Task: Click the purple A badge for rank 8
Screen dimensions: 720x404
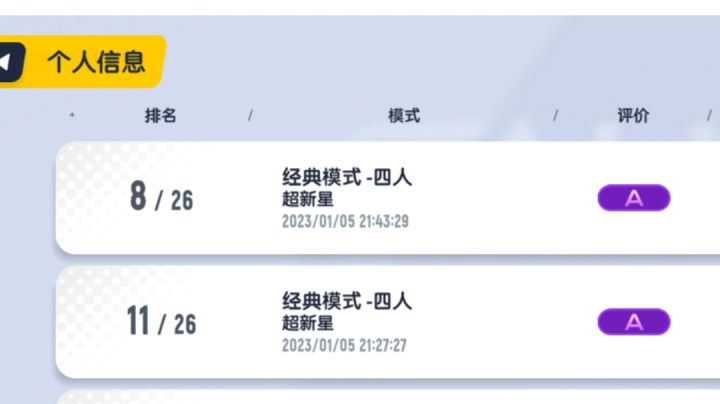Action: coord(633,198)
